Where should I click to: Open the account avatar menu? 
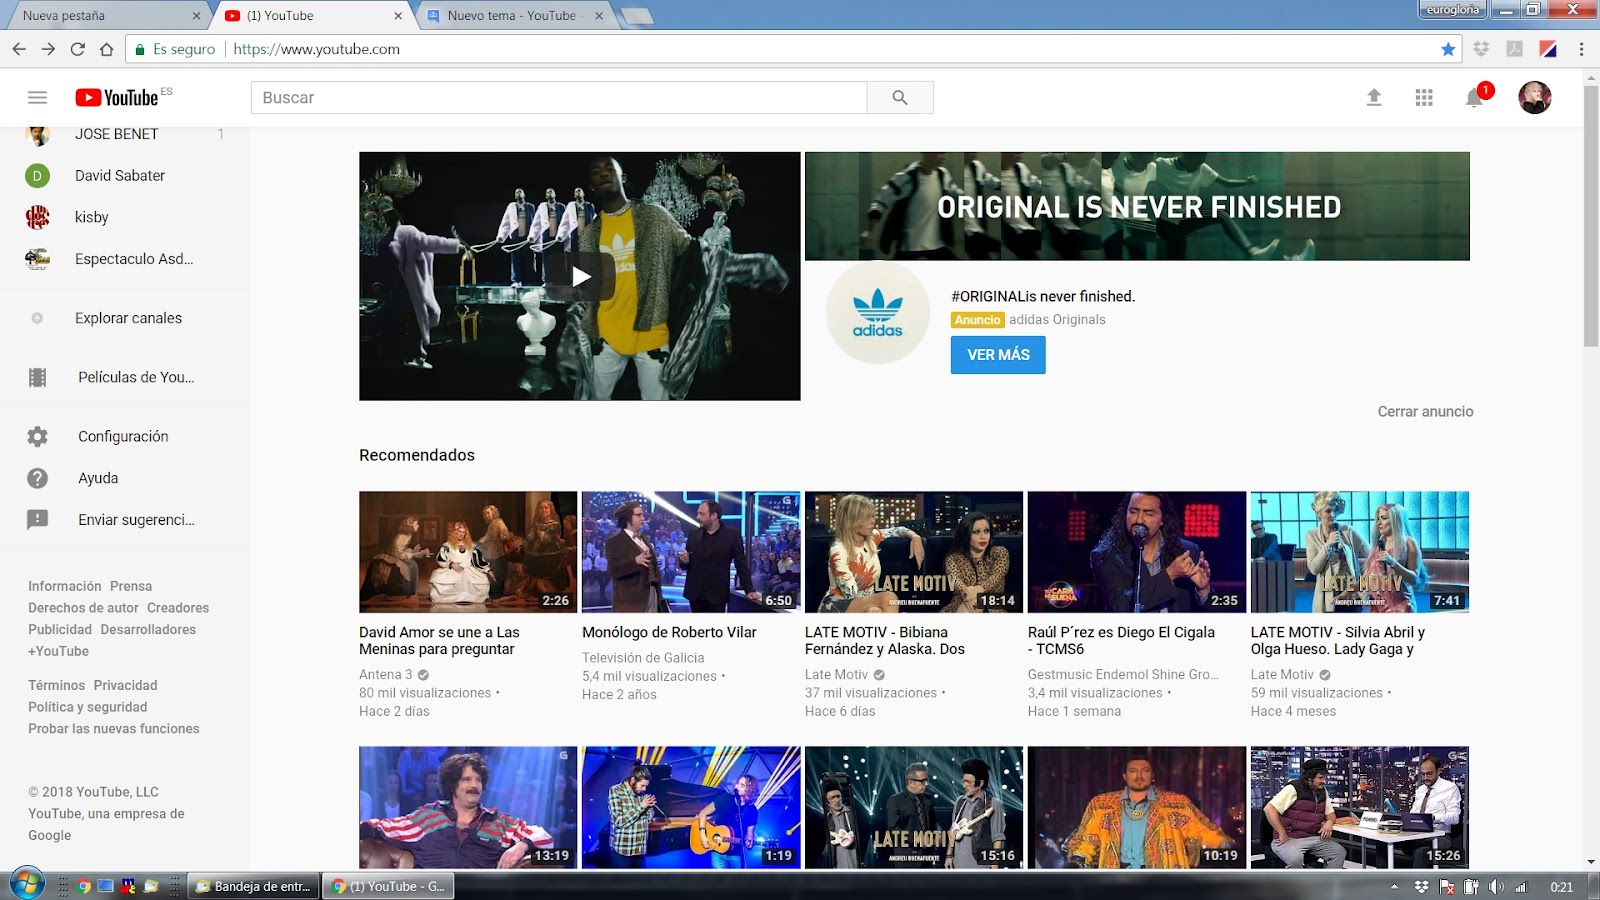point(1535,97)
